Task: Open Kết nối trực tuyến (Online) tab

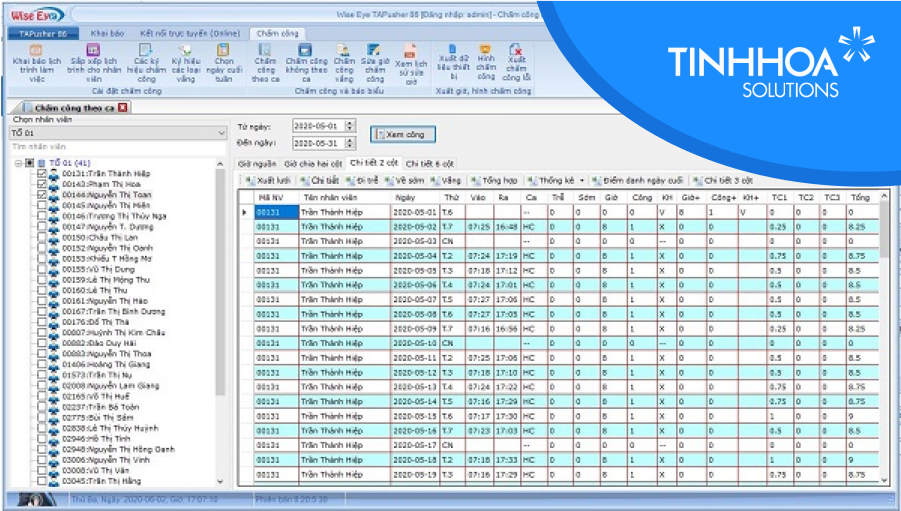Action: (190, 33)
